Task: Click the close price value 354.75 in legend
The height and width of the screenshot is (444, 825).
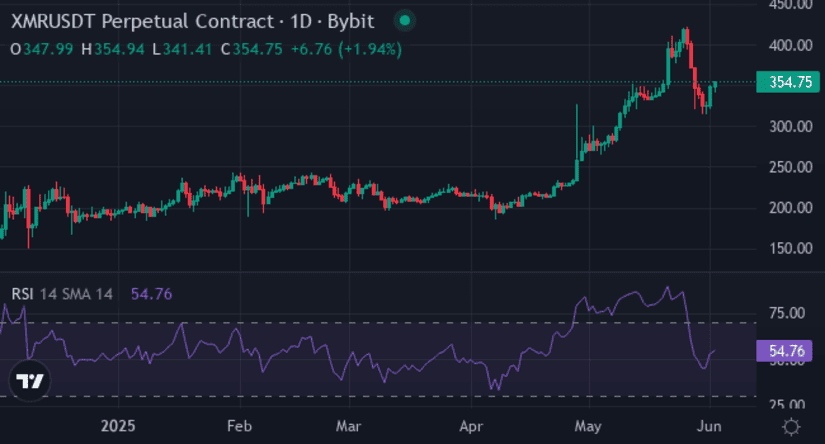Action: coord(257,49)
